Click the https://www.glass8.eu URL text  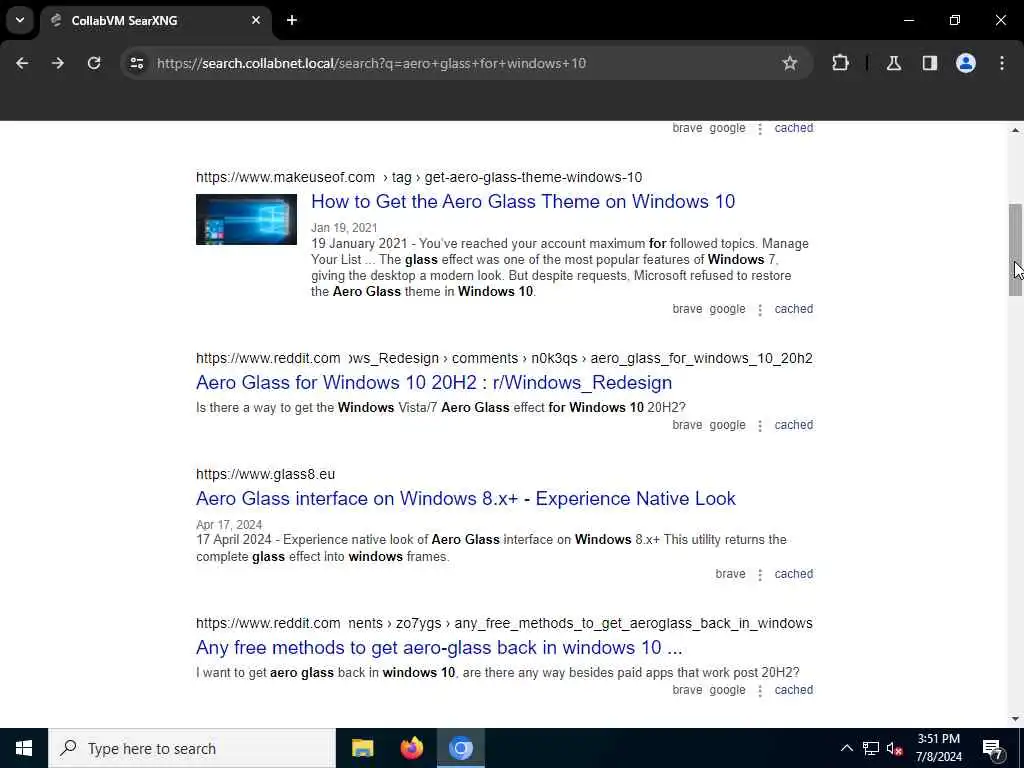(265, 474)
